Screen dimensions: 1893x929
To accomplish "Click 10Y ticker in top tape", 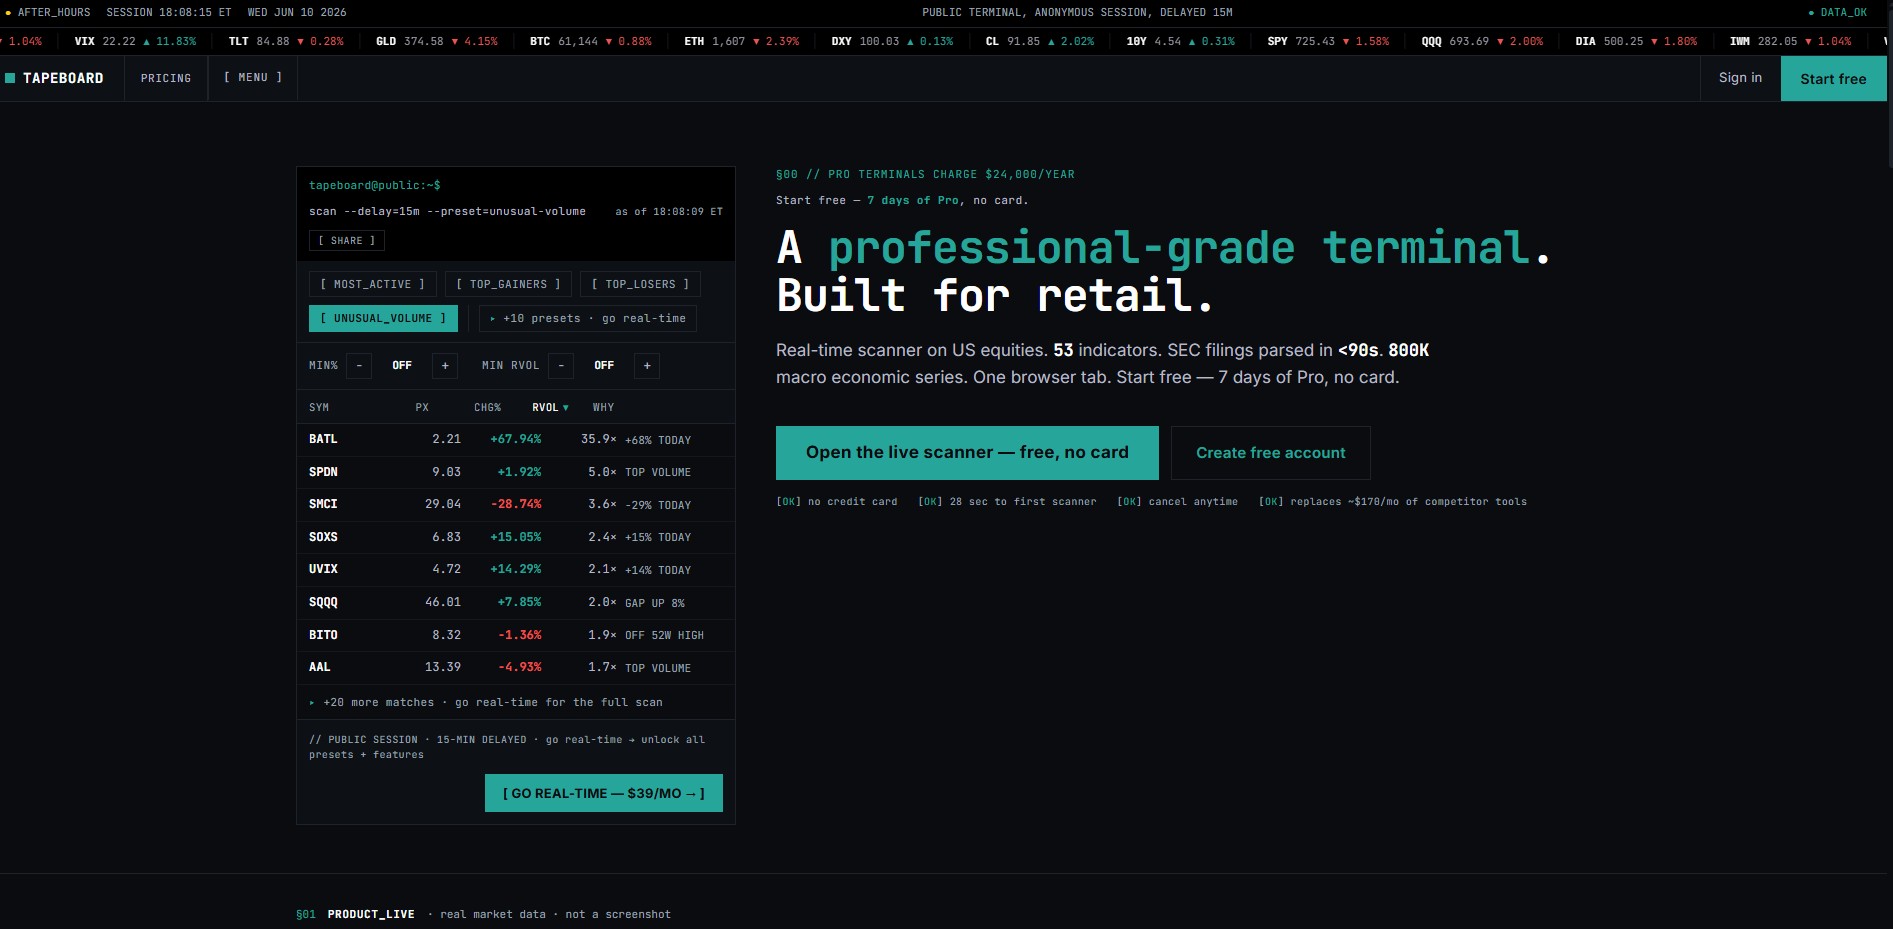I will 1181,42.
